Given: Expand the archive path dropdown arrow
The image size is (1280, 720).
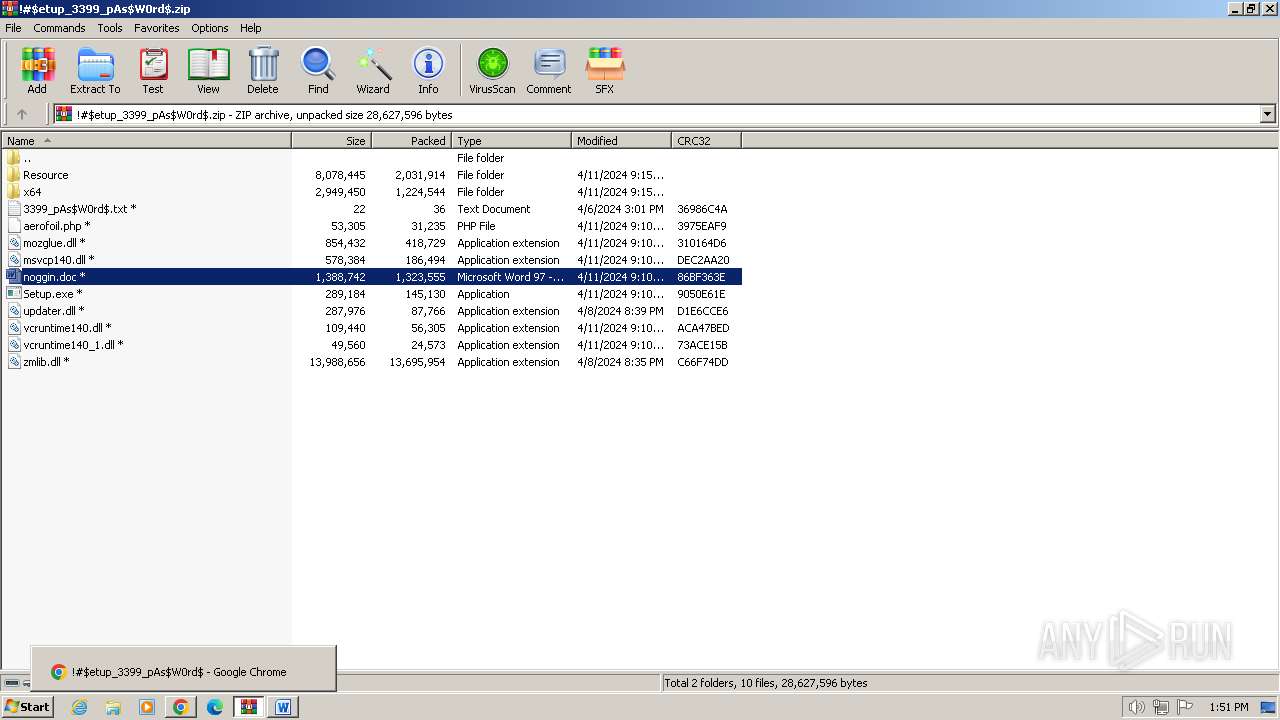Looking at the screenshot, I should pyautogui.click(x=1268, y=115).
